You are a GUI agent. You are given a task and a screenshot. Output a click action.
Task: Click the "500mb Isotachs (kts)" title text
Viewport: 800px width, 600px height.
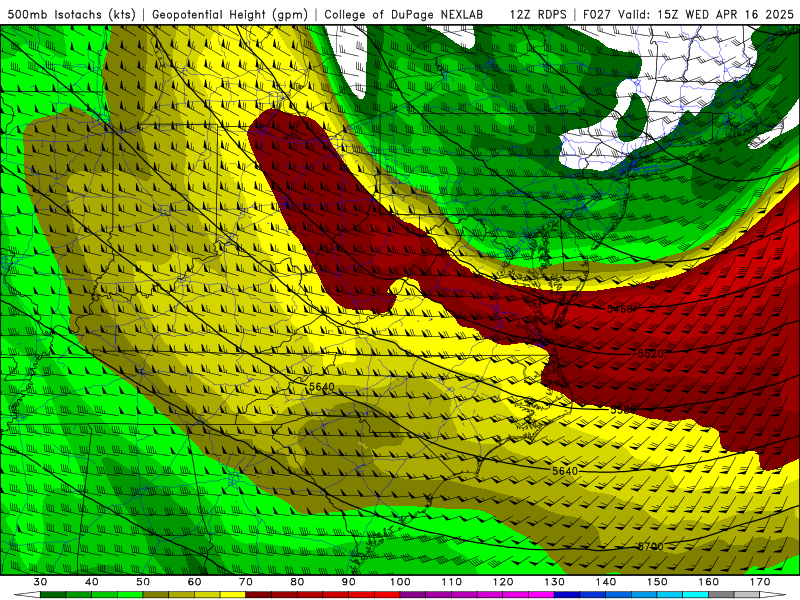tap(71, 15)
